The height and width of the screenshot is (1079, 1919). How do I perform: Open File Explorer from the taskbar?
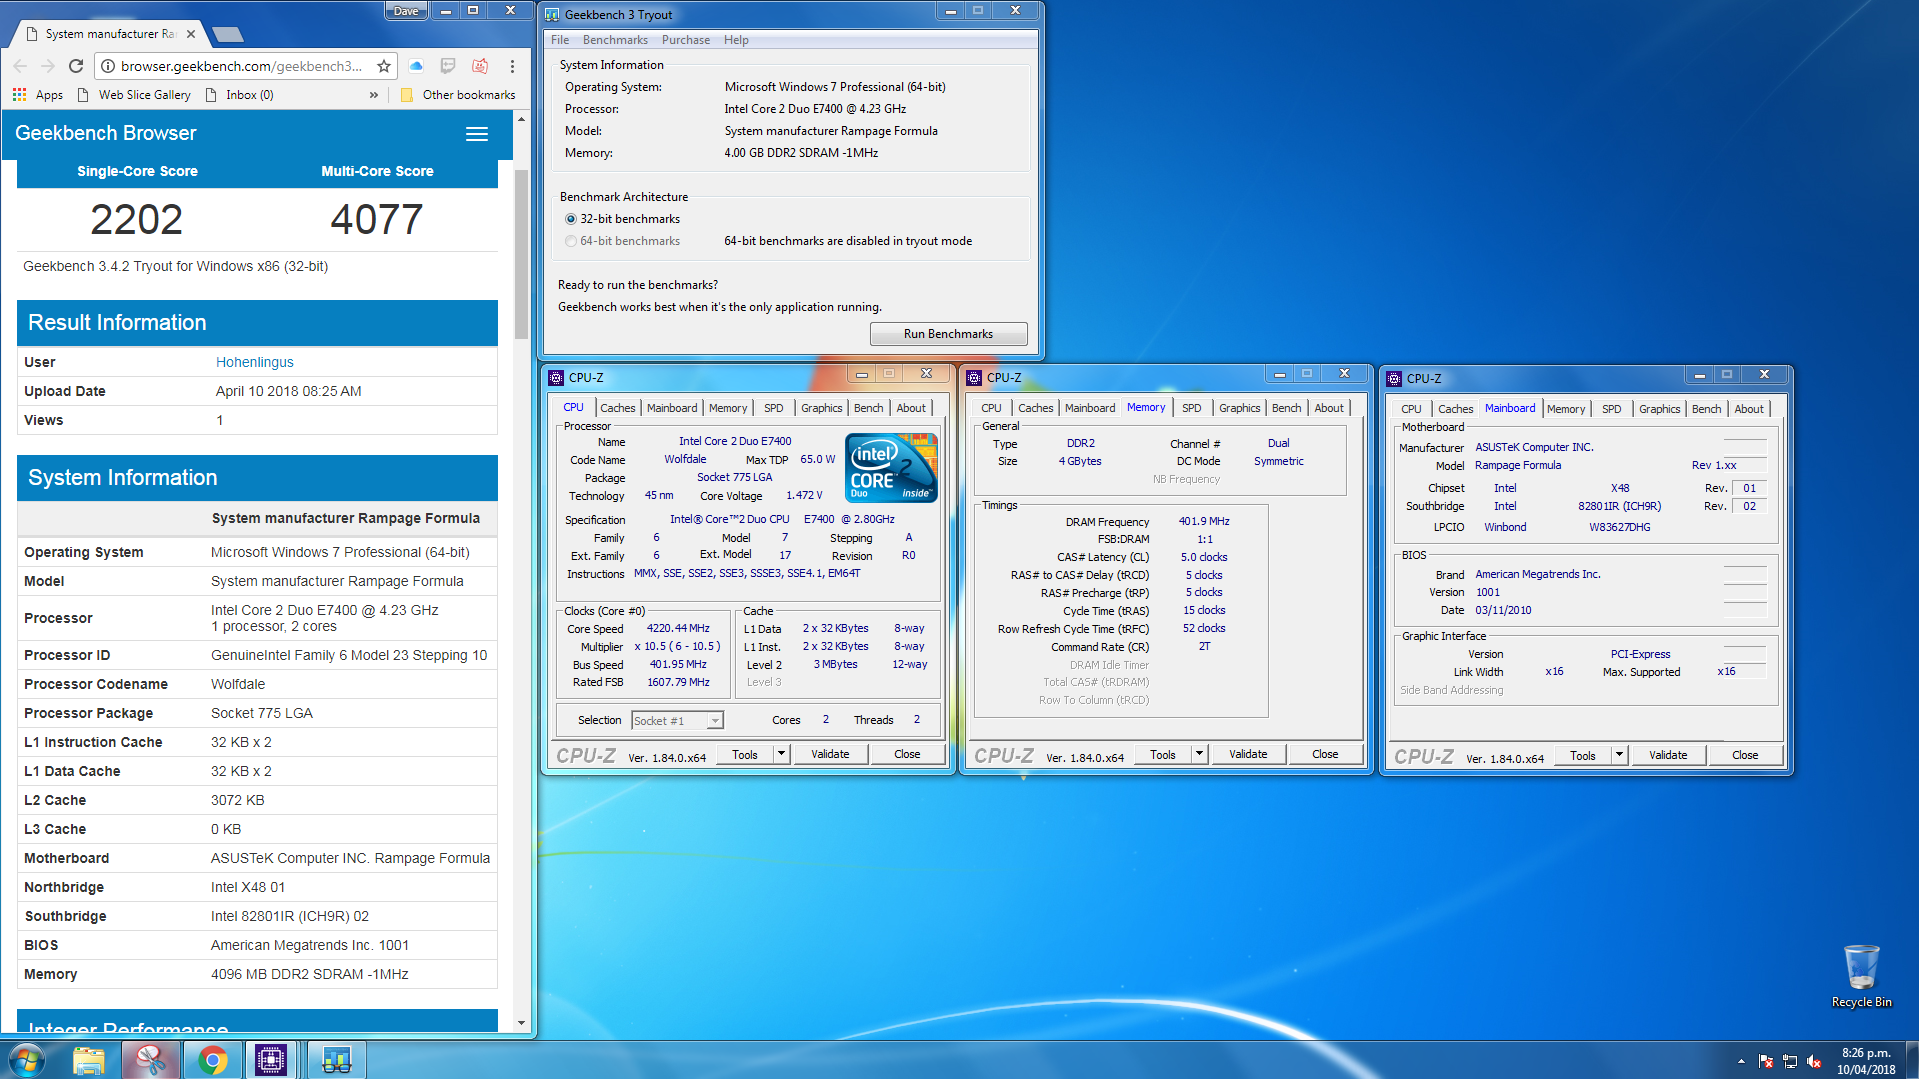pyautogui.click(x=89, y=1060)
